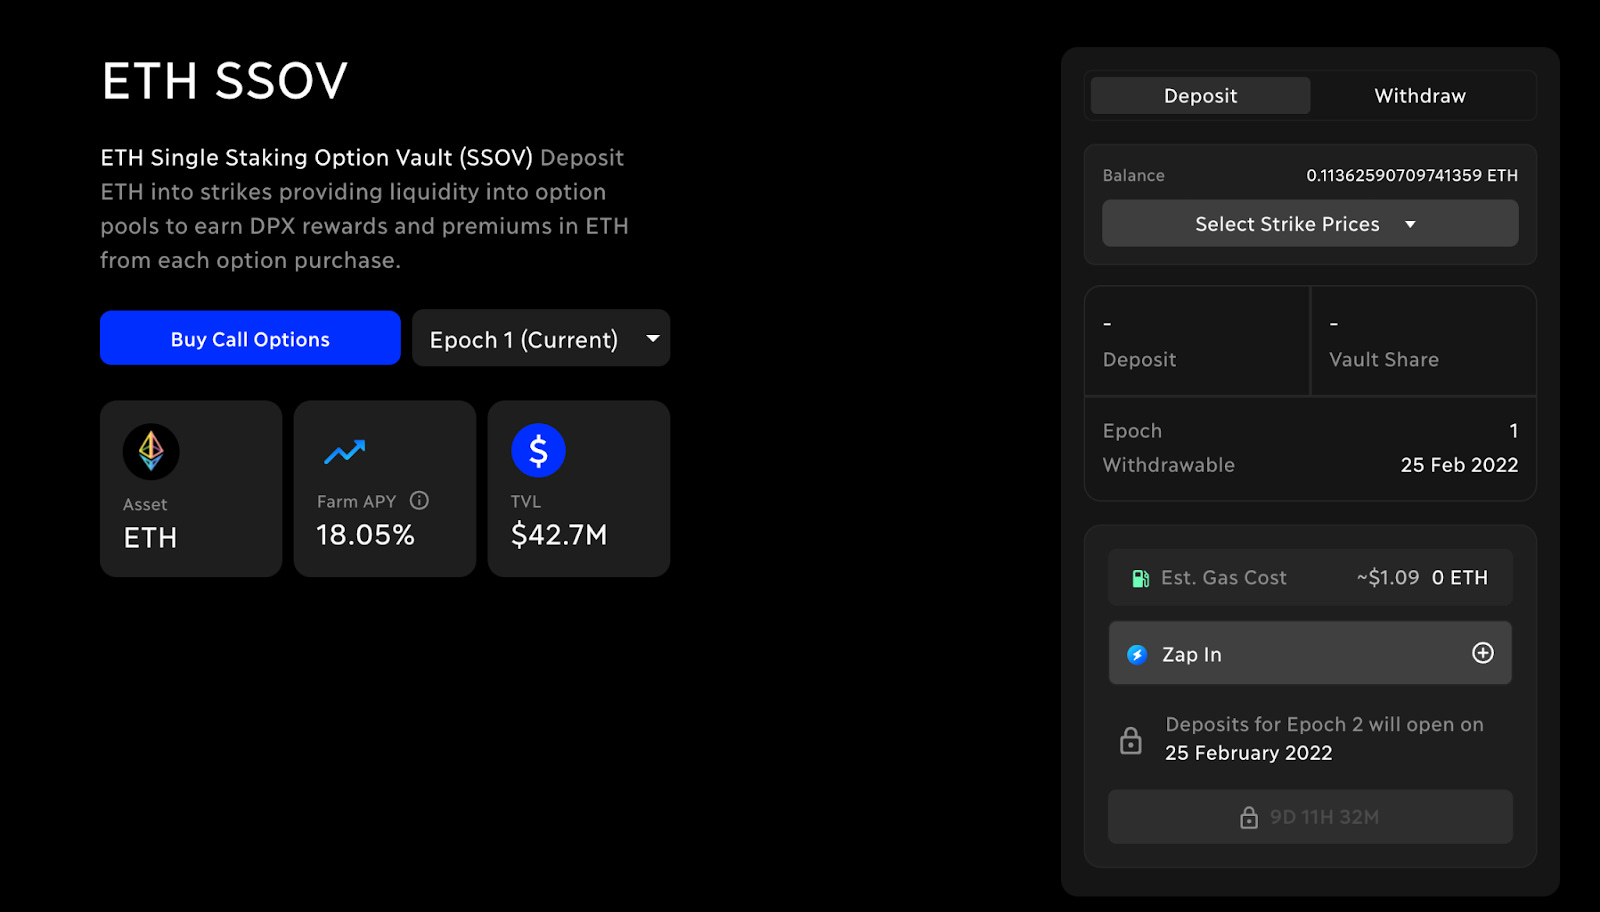Click the balance 0.11362590709741359 ETH value

[1412, 175]
